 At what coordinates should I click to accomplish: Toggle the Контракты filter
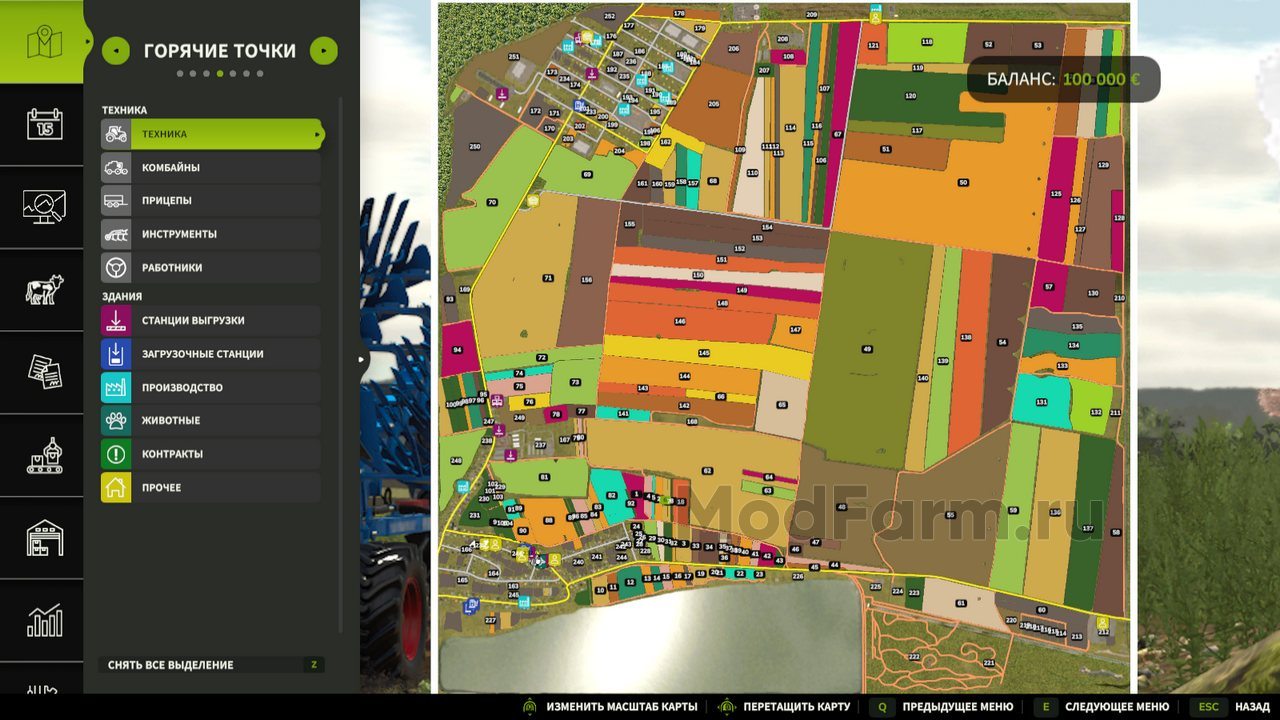click(x=211, y=454)
